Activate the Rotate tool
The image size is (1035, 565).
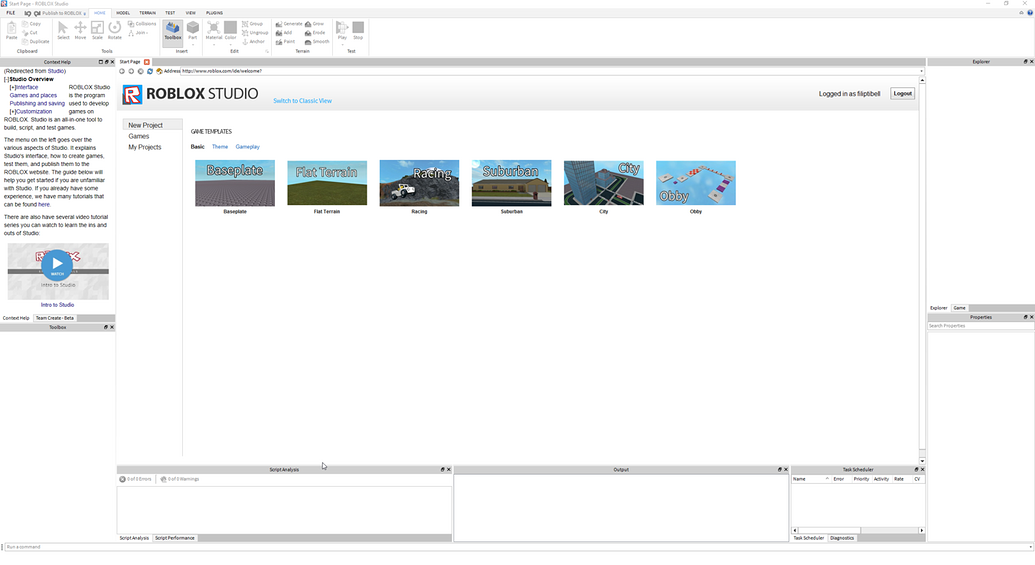(114, 30)
